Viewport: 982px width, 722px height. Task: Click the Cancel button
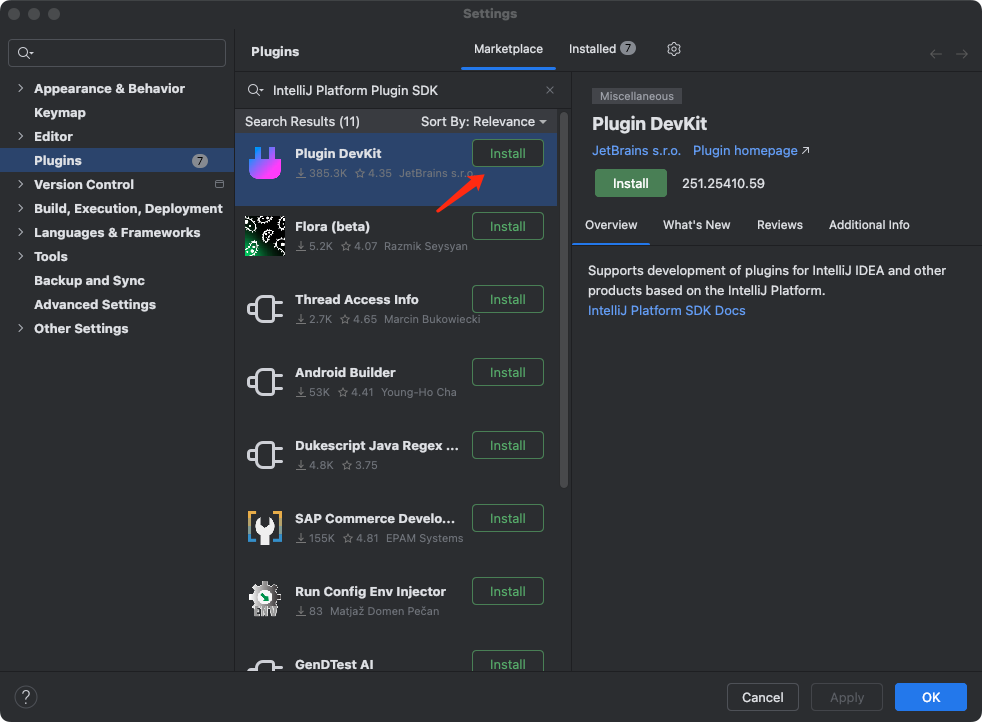[x=762, y=697]
